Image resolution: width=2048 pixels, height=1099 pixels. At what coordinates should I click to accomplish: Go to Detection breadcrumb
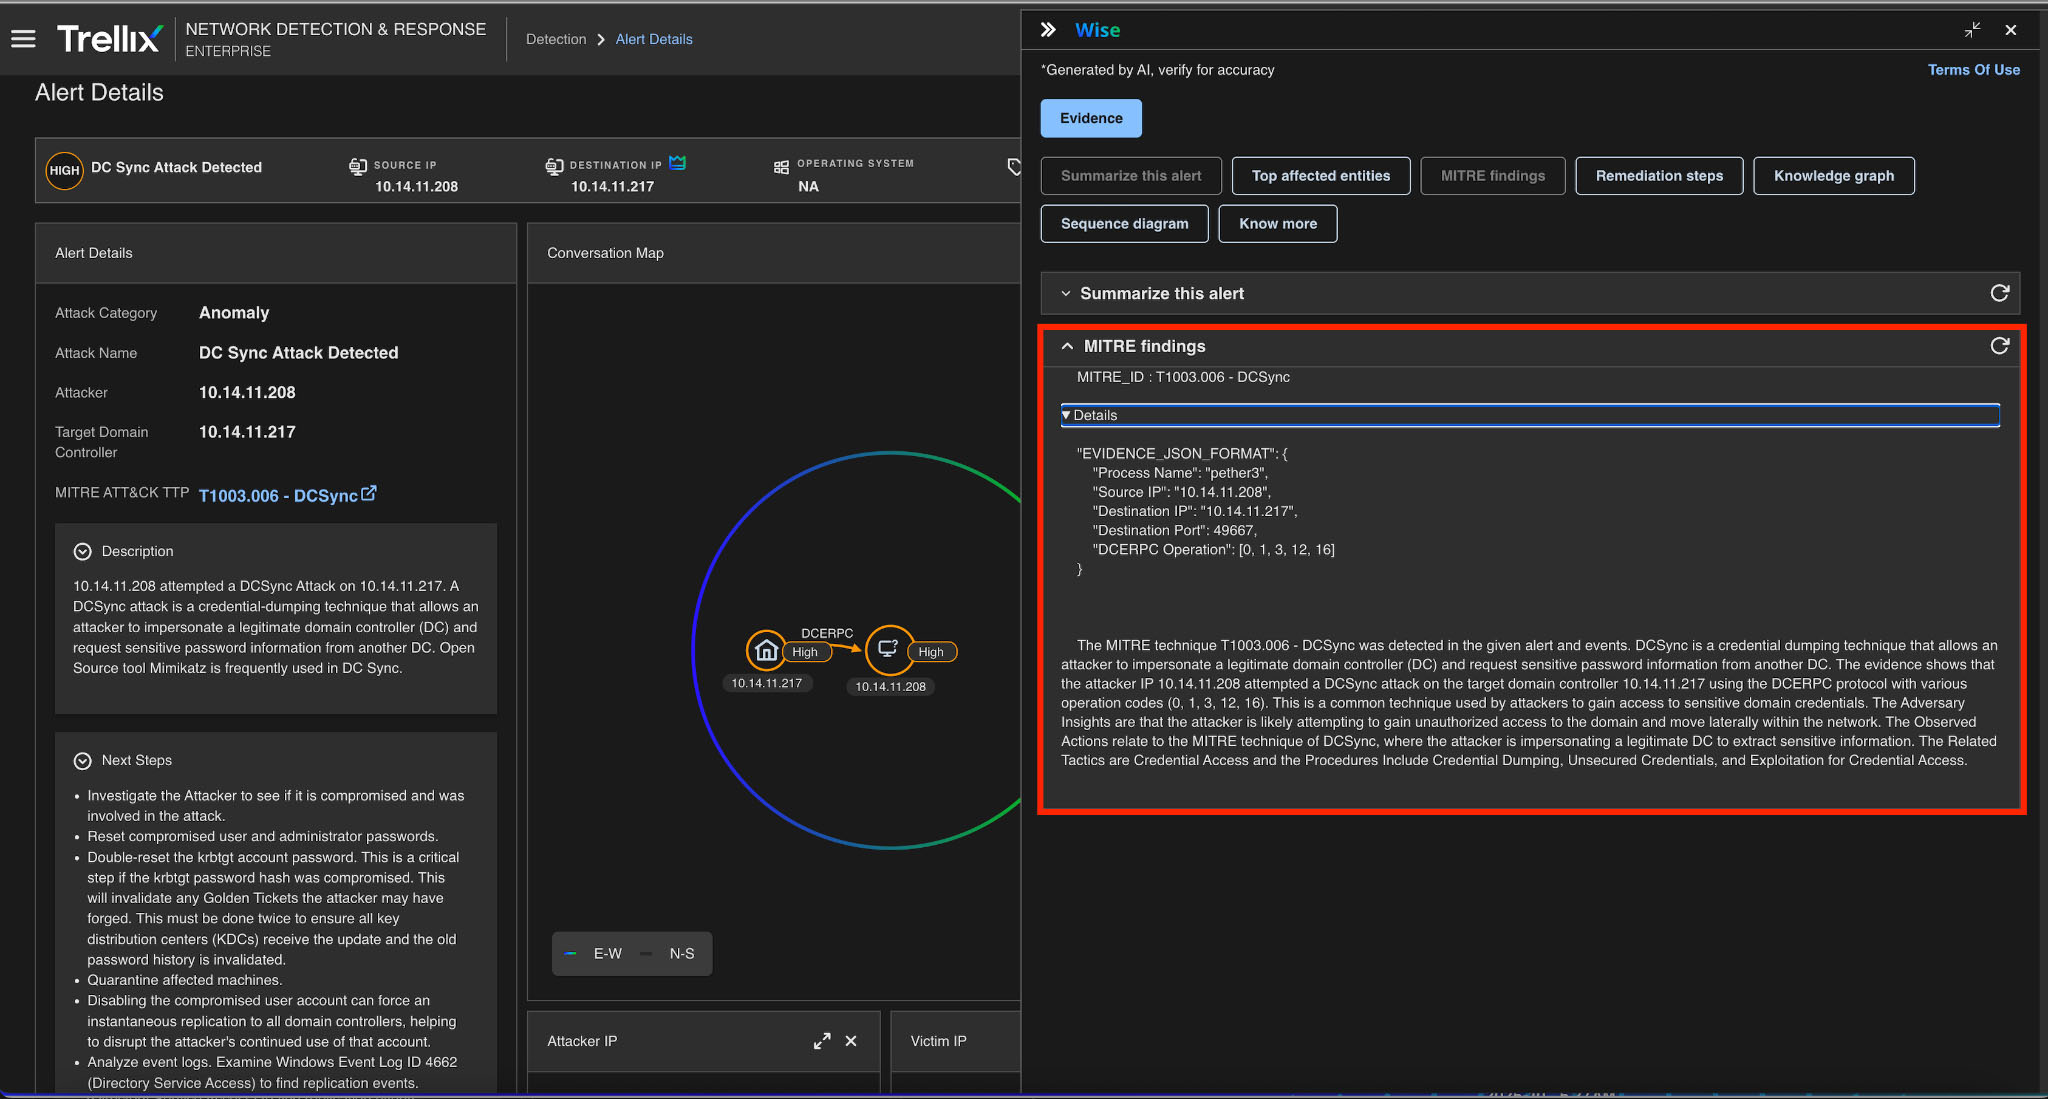coord(556,39)
